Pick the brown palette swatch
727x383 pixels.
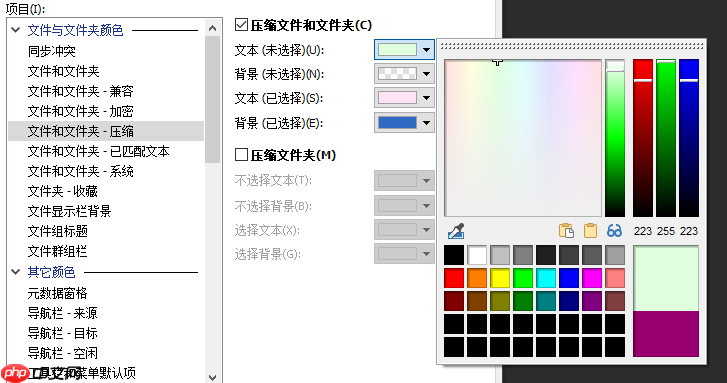click(477, 301)
